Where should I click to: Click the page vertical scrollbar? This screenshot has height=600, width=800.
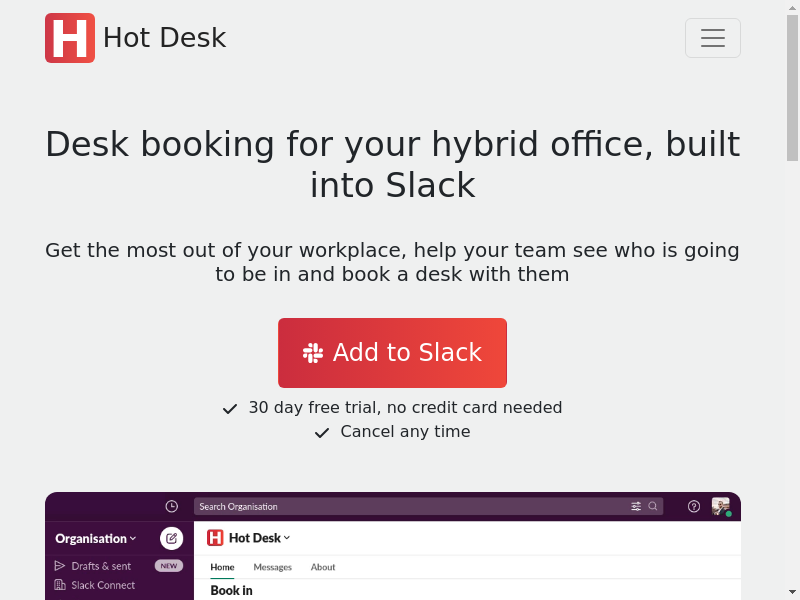tap(792, 300)
